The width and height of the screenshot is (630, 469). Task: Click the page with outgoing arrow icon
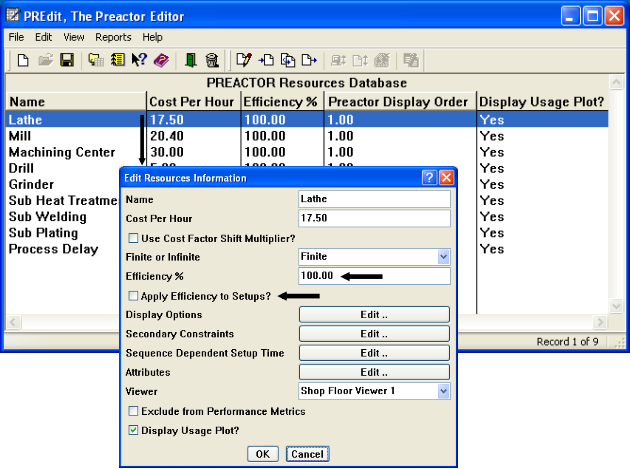click(x=309, y=60)
